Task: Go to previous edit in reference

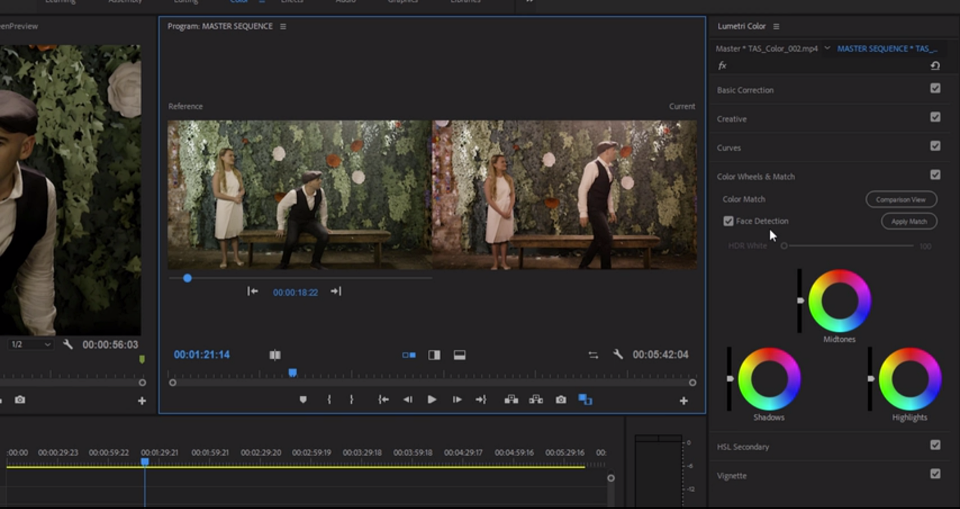Action: 252,292
